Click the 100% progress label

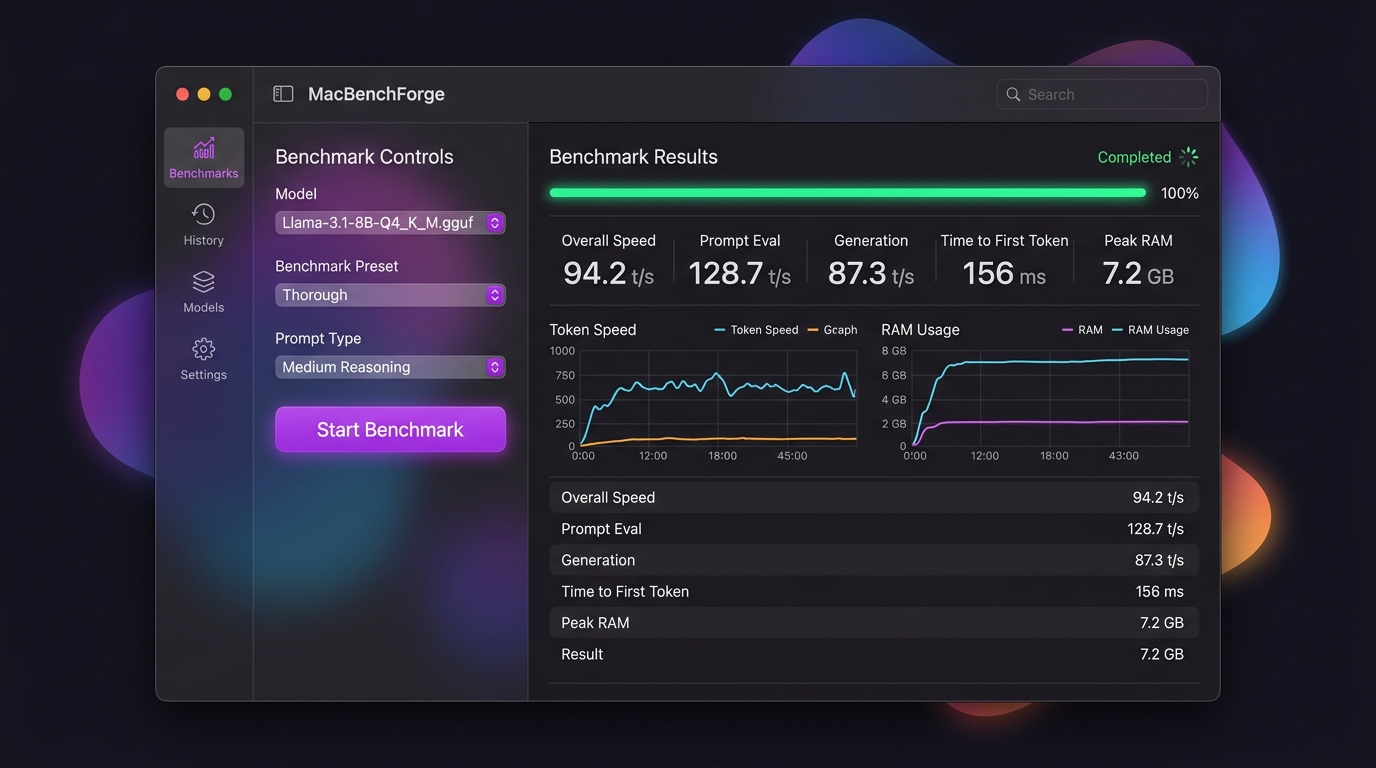(1180, 193)
